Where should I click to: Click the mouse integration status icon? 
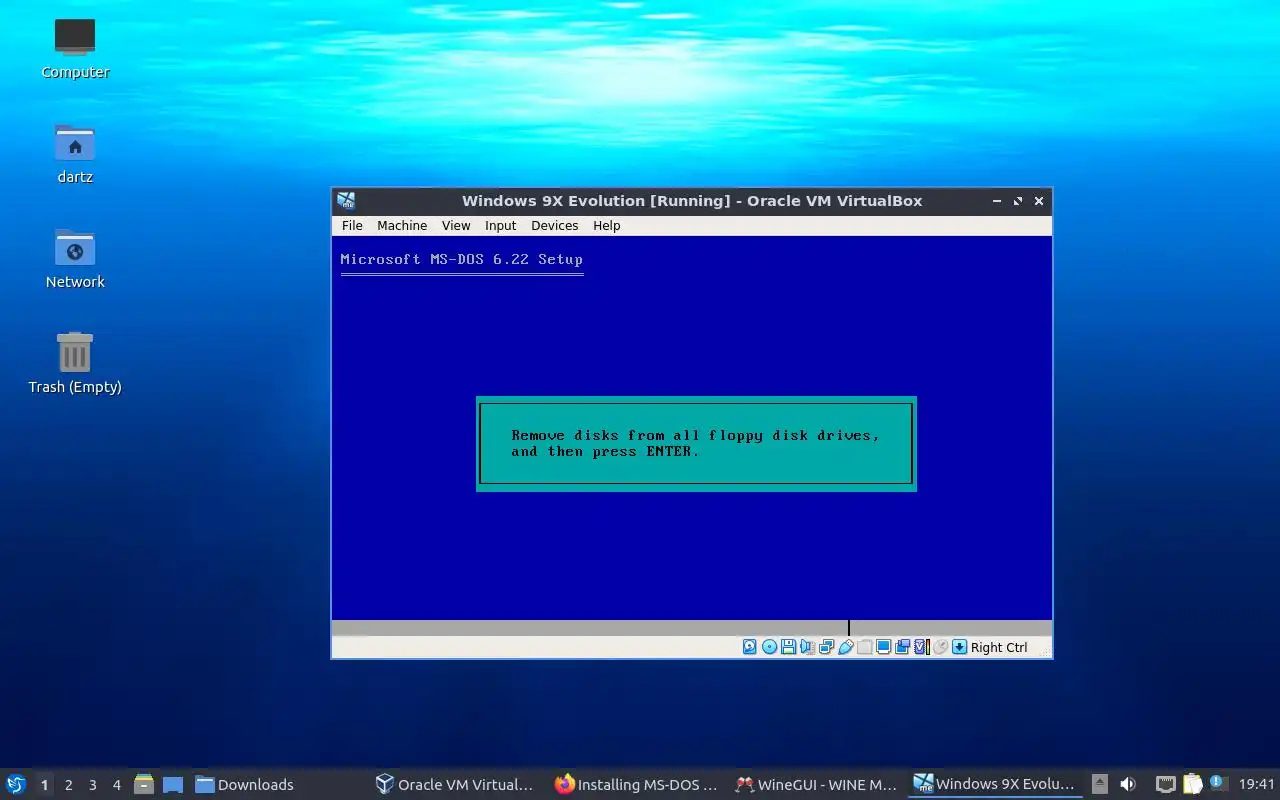coord(940,647)
